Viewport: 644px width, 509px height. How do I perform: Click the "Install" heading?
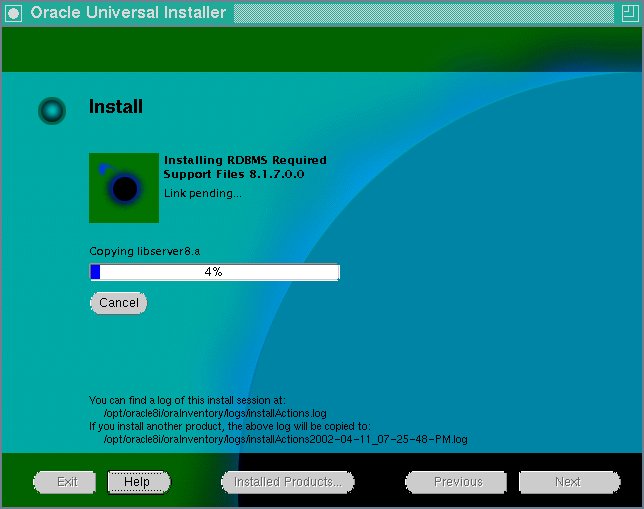pos(116,106)
